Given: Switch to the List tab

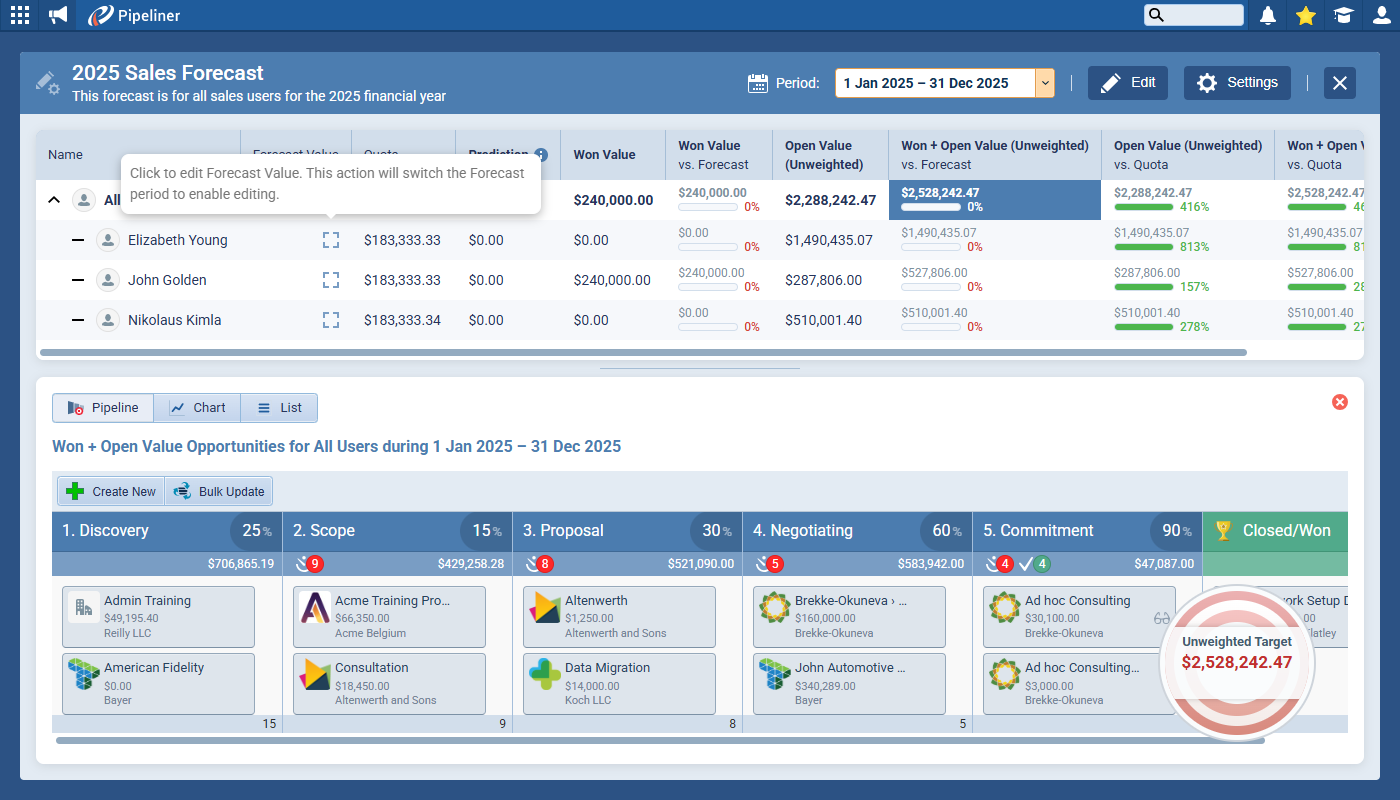Looking at the screenshot, I should coord(279,408).
